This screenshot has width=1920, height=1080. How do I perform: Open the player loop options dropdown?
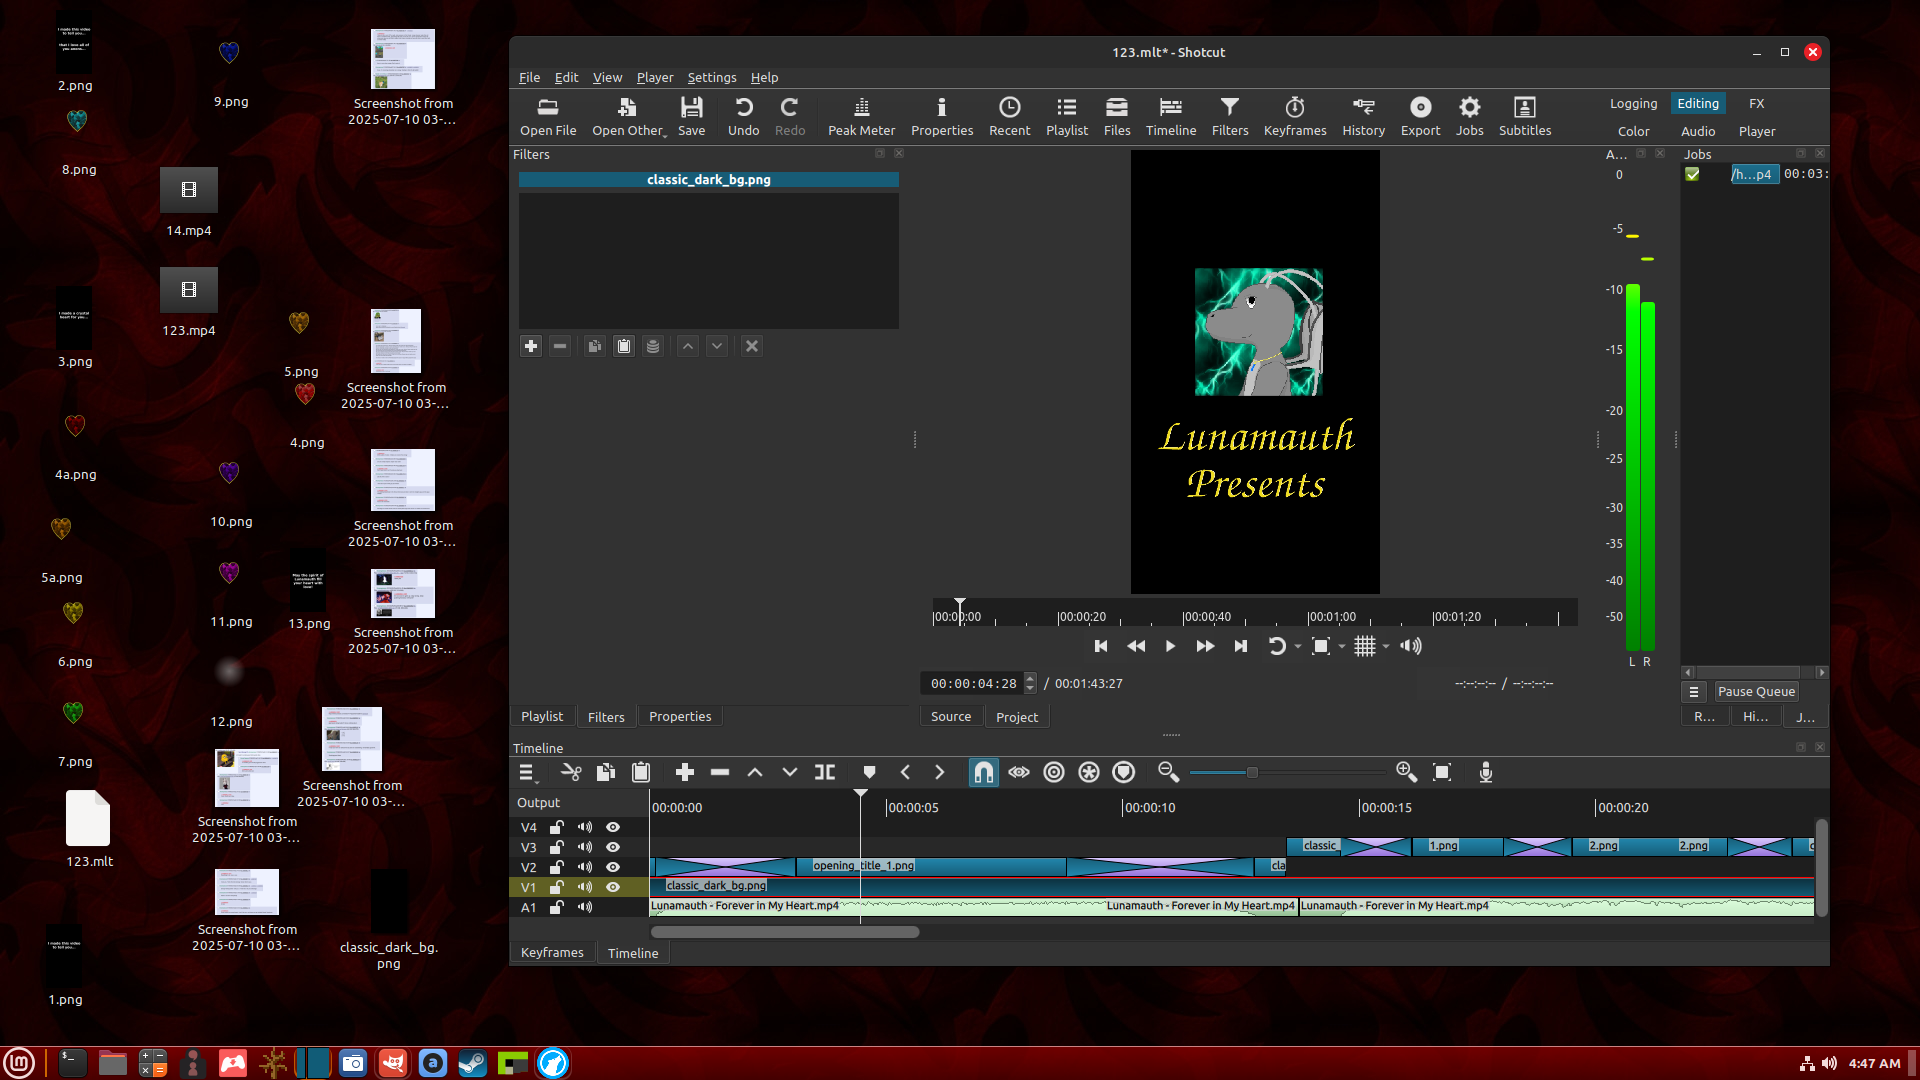coord(1298,646)
